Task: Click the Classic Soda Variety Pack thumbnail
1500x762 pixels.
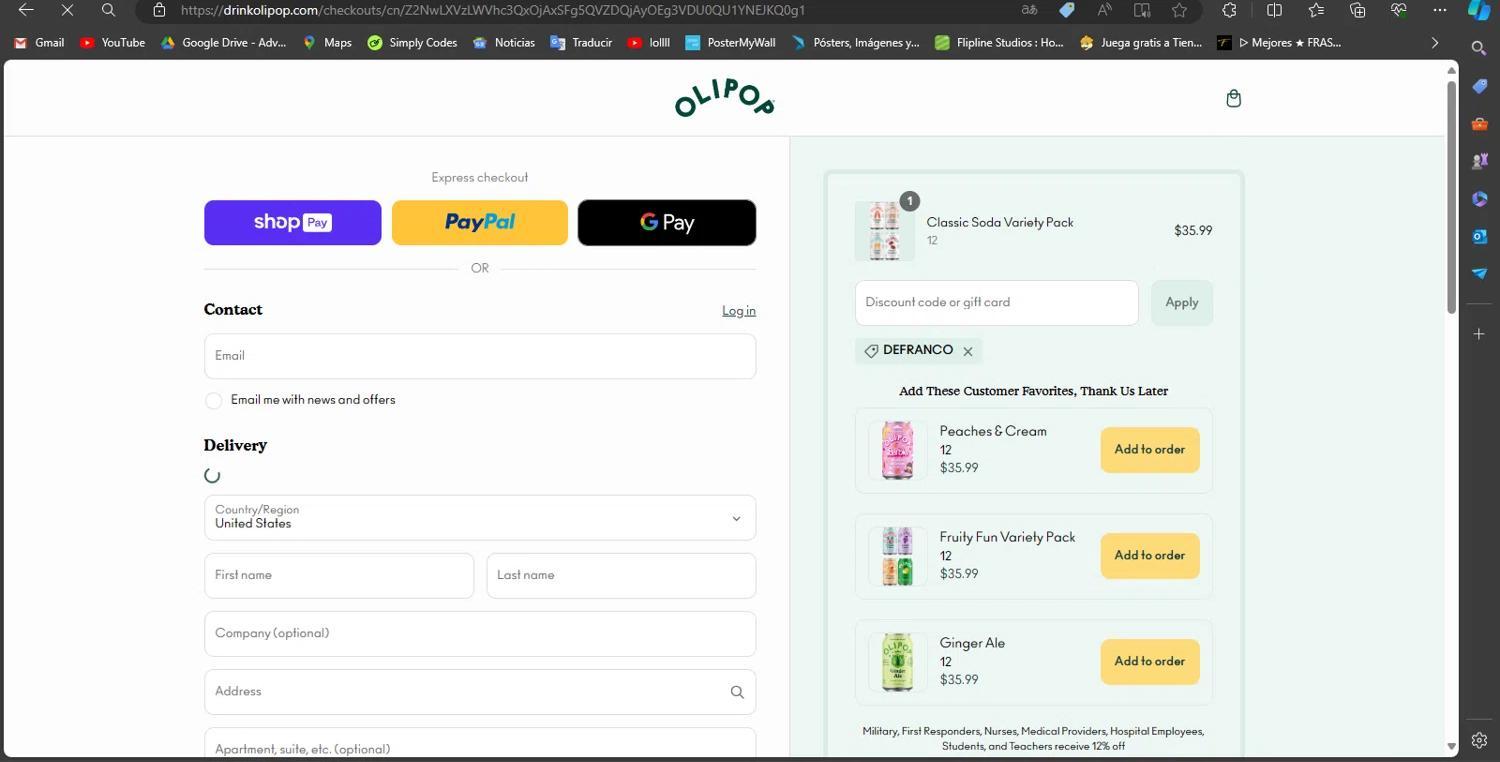Action: pos(884,231)
